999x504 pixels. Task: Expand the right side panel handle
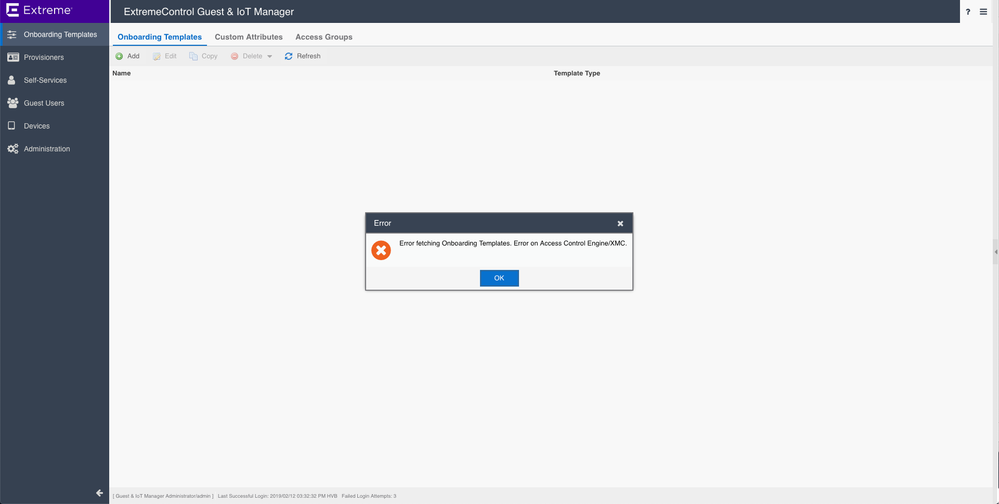pos(995,252)
